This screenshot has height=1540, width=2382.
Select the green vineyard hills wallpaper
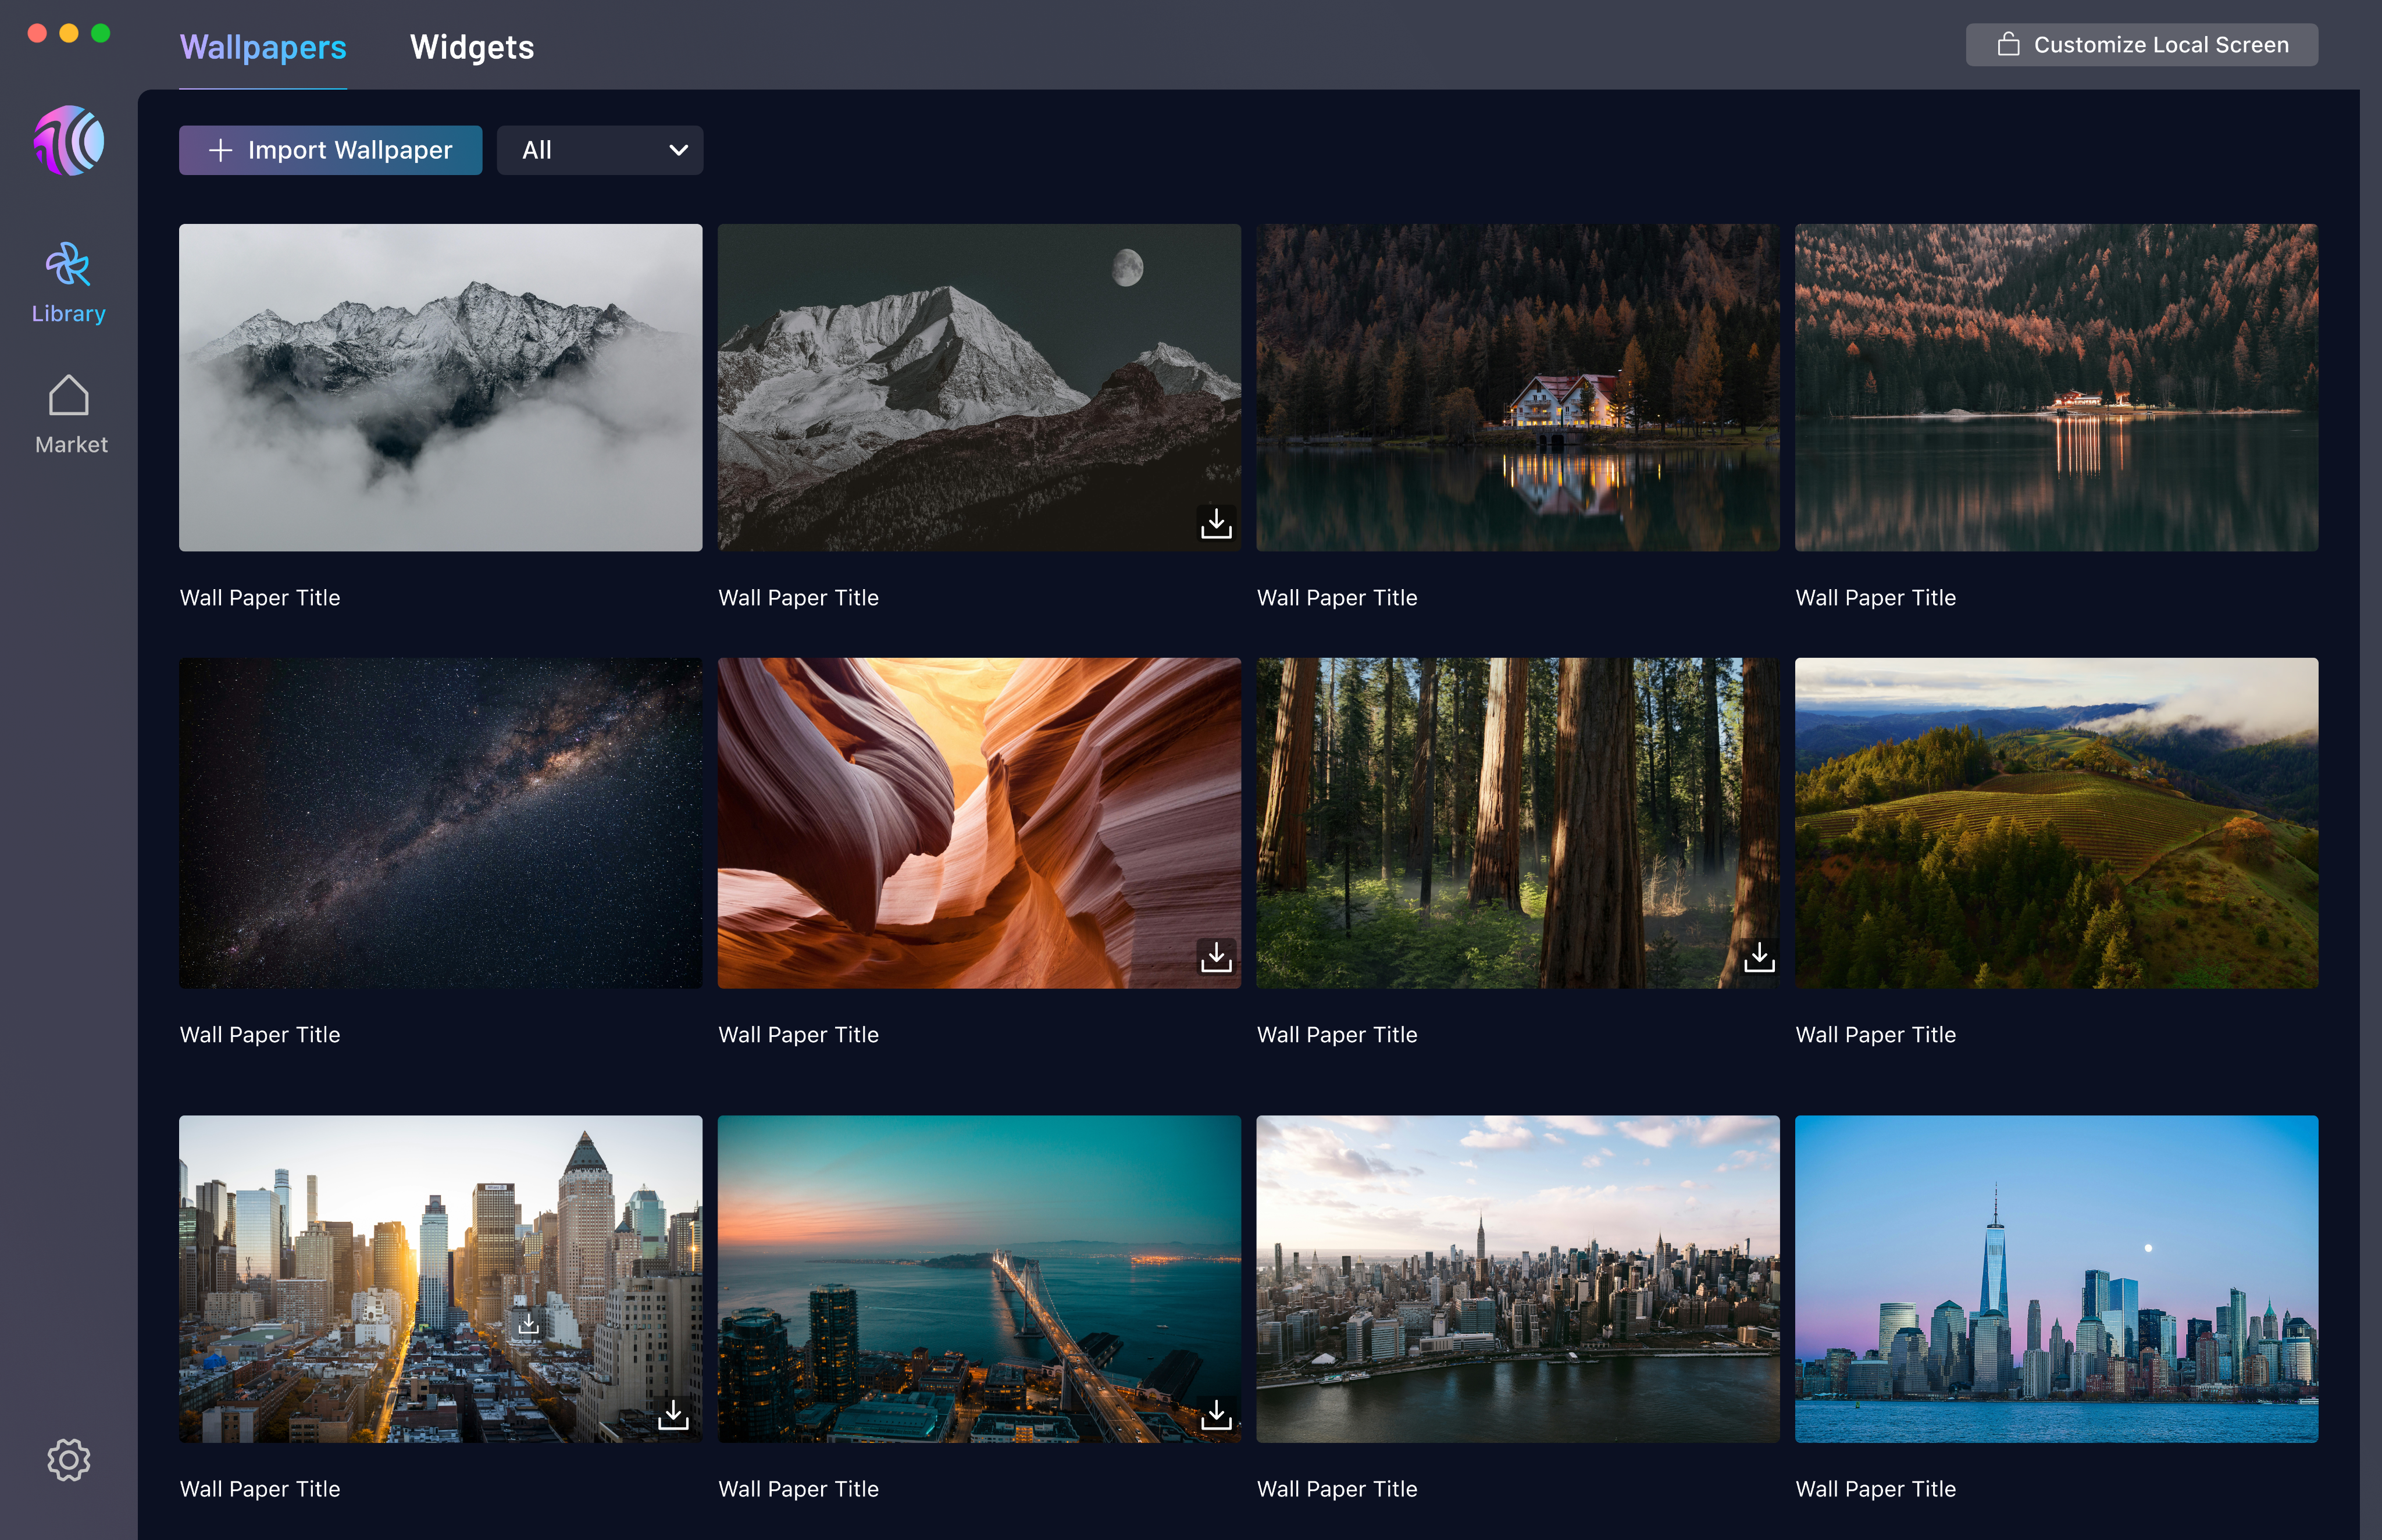[2055, 822]
